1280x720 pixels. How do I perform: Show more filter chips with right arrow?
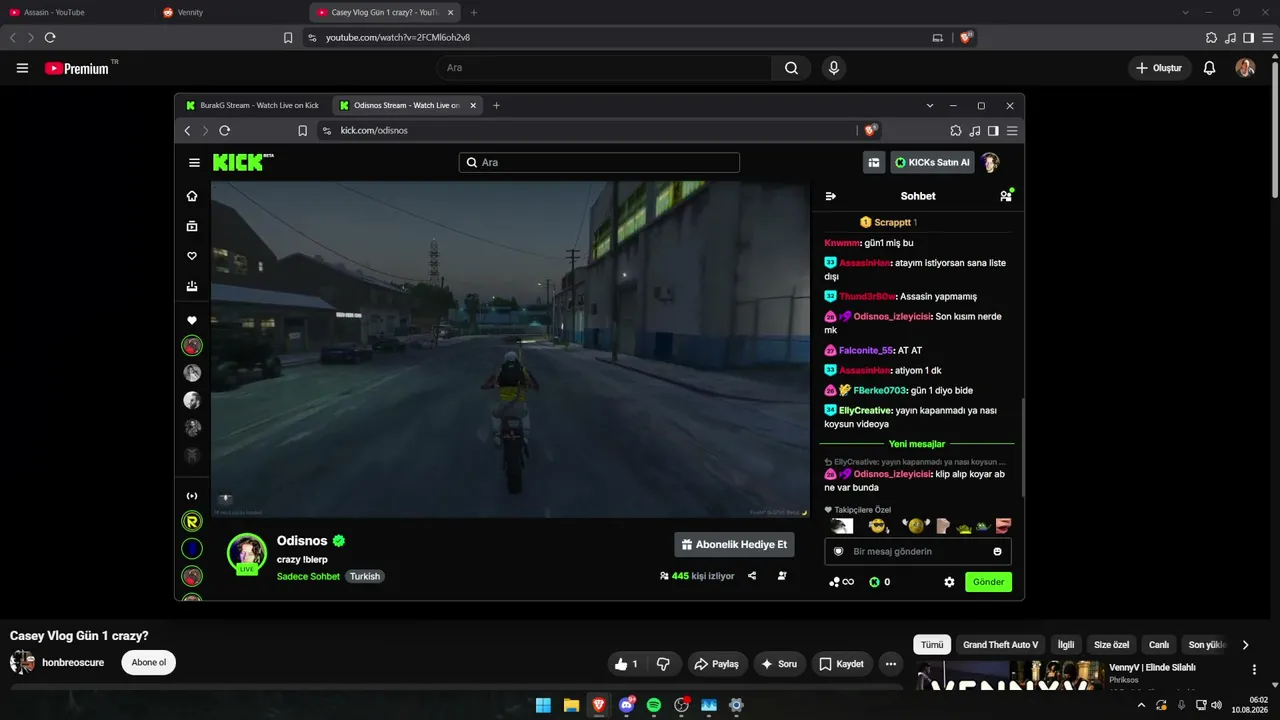1245,645
